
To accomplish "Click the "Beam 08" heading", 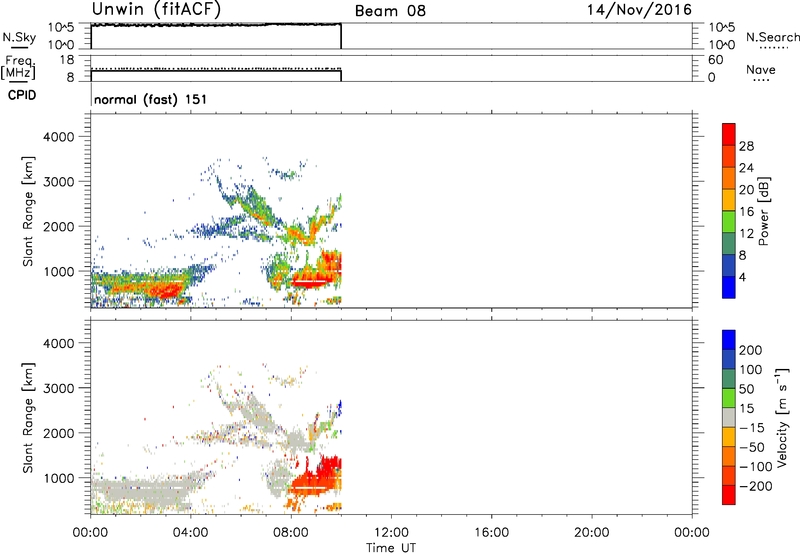I will point(390,11).
